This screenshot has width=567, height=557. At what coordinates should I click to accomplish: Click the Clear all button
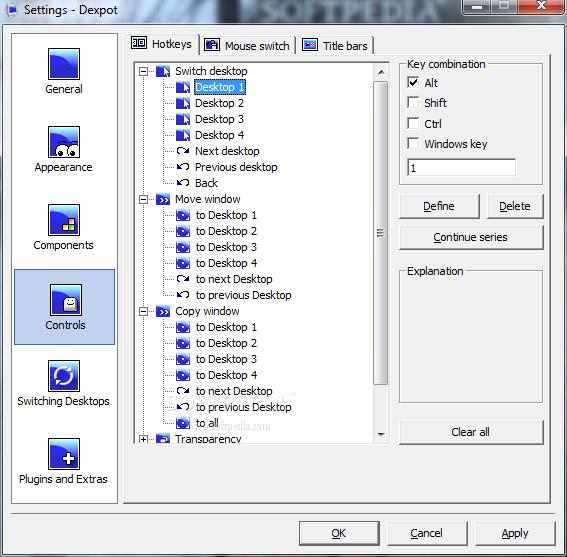(471, 432)
